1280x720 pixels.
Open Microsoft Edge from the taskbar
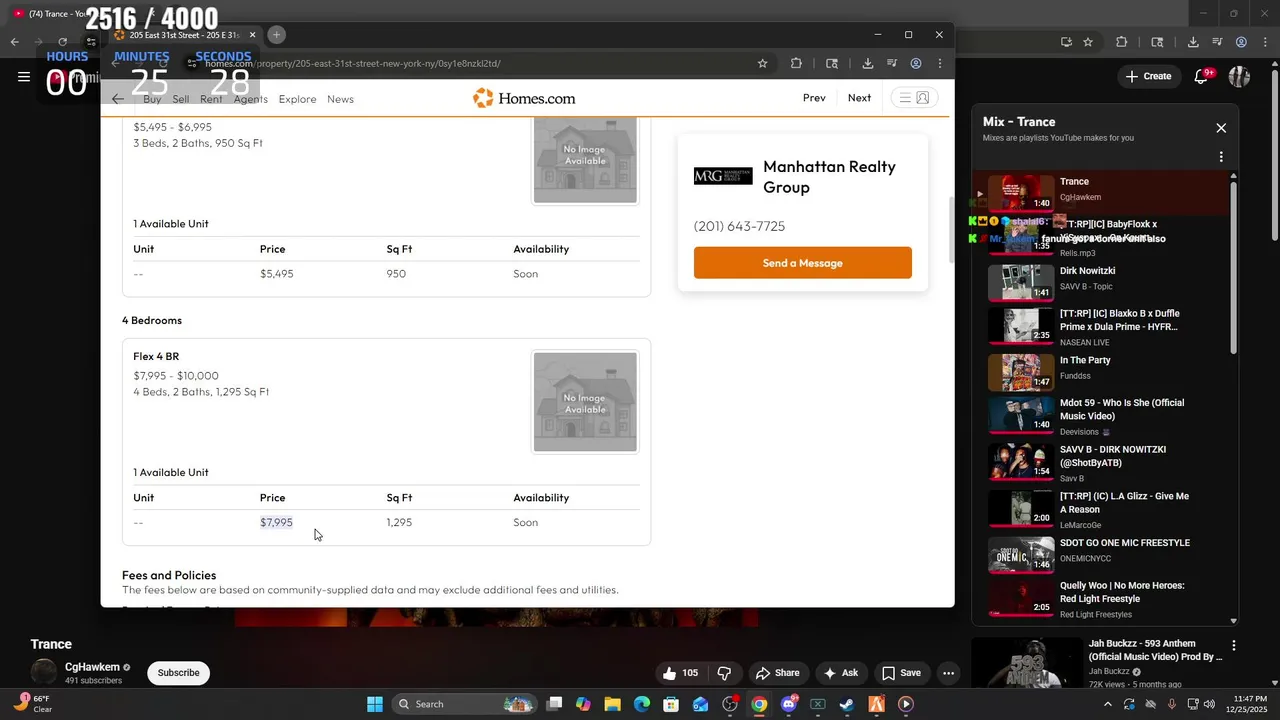[642, 704]
